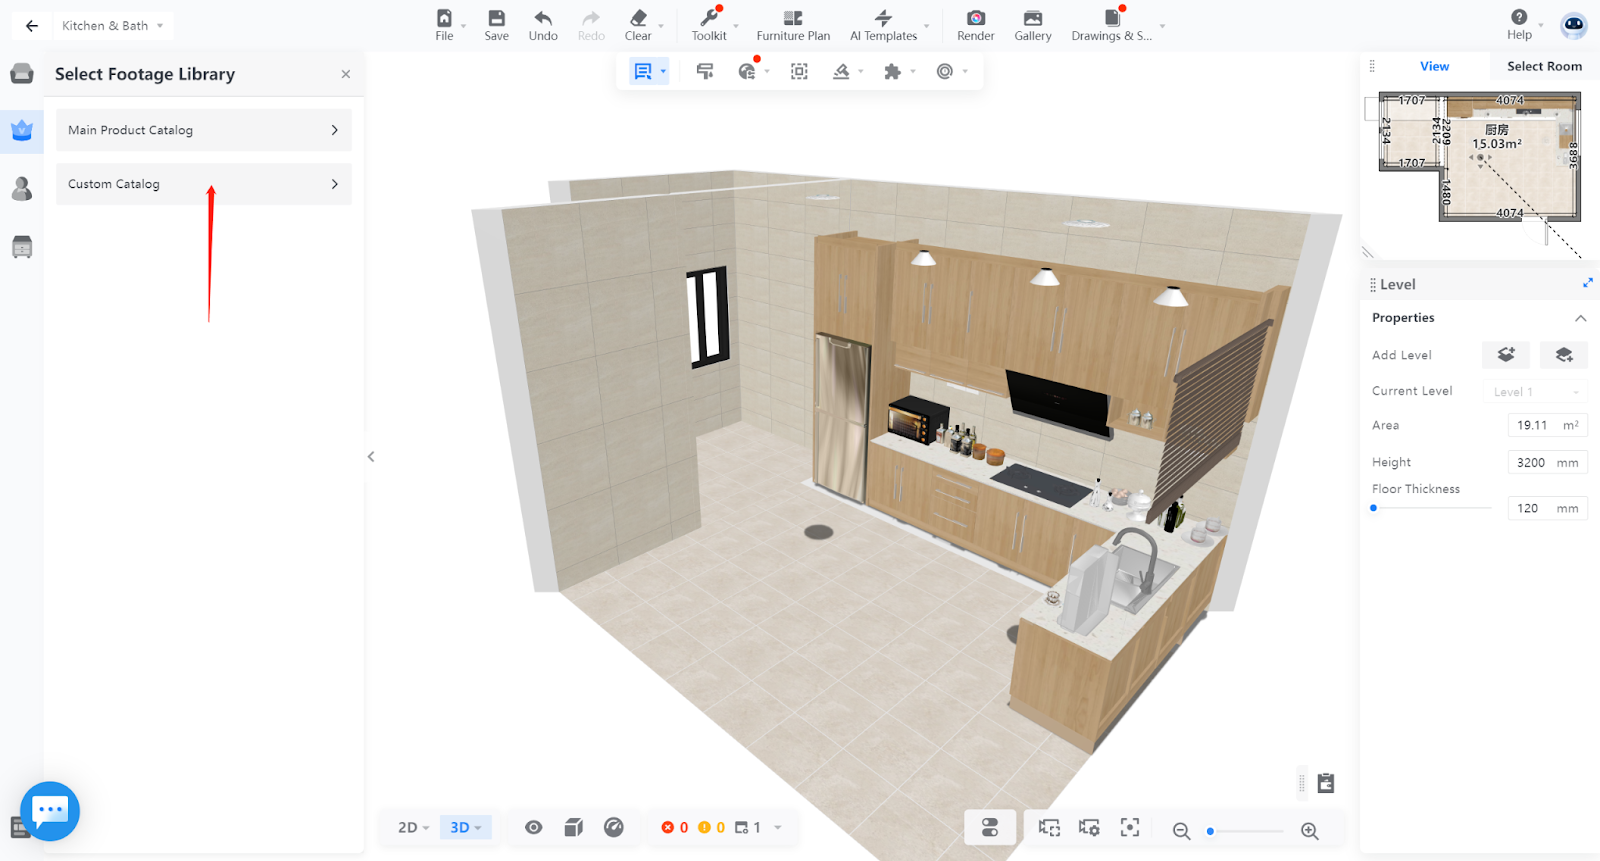Switch to the View tab
Screen dimensions: 1600x861
[1434, 66]
